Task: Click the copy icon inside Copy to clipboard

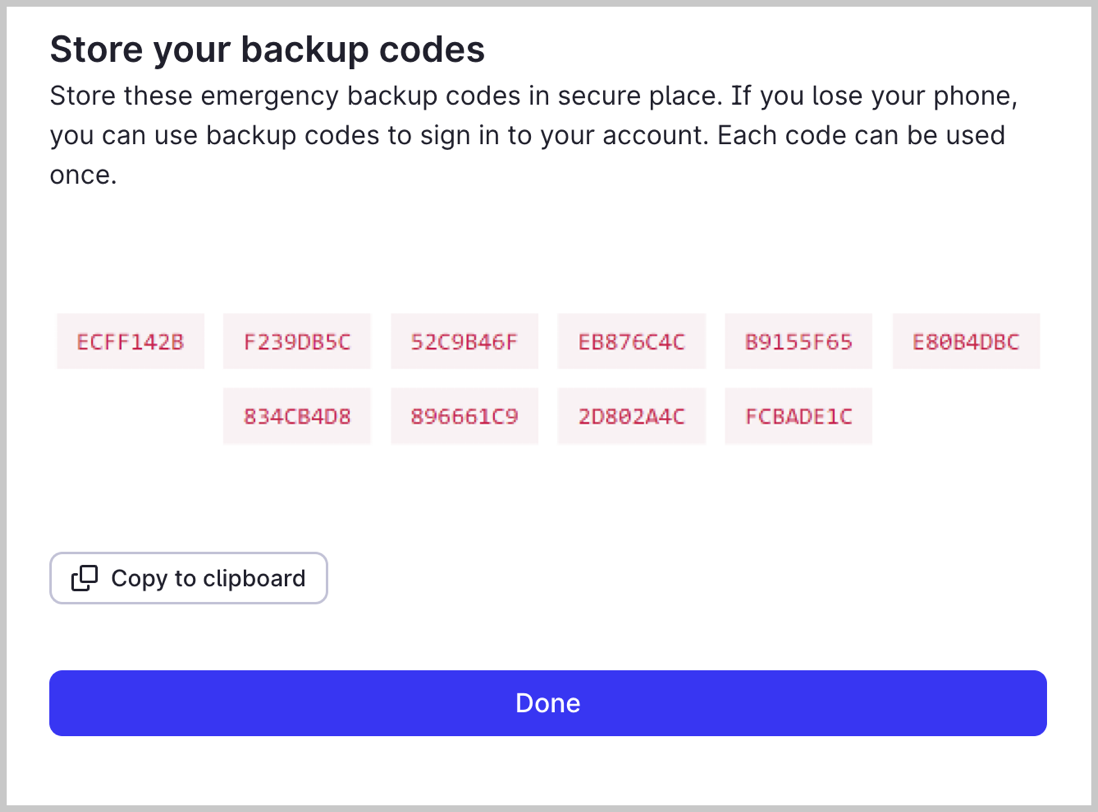Action: tap(85, 578)
